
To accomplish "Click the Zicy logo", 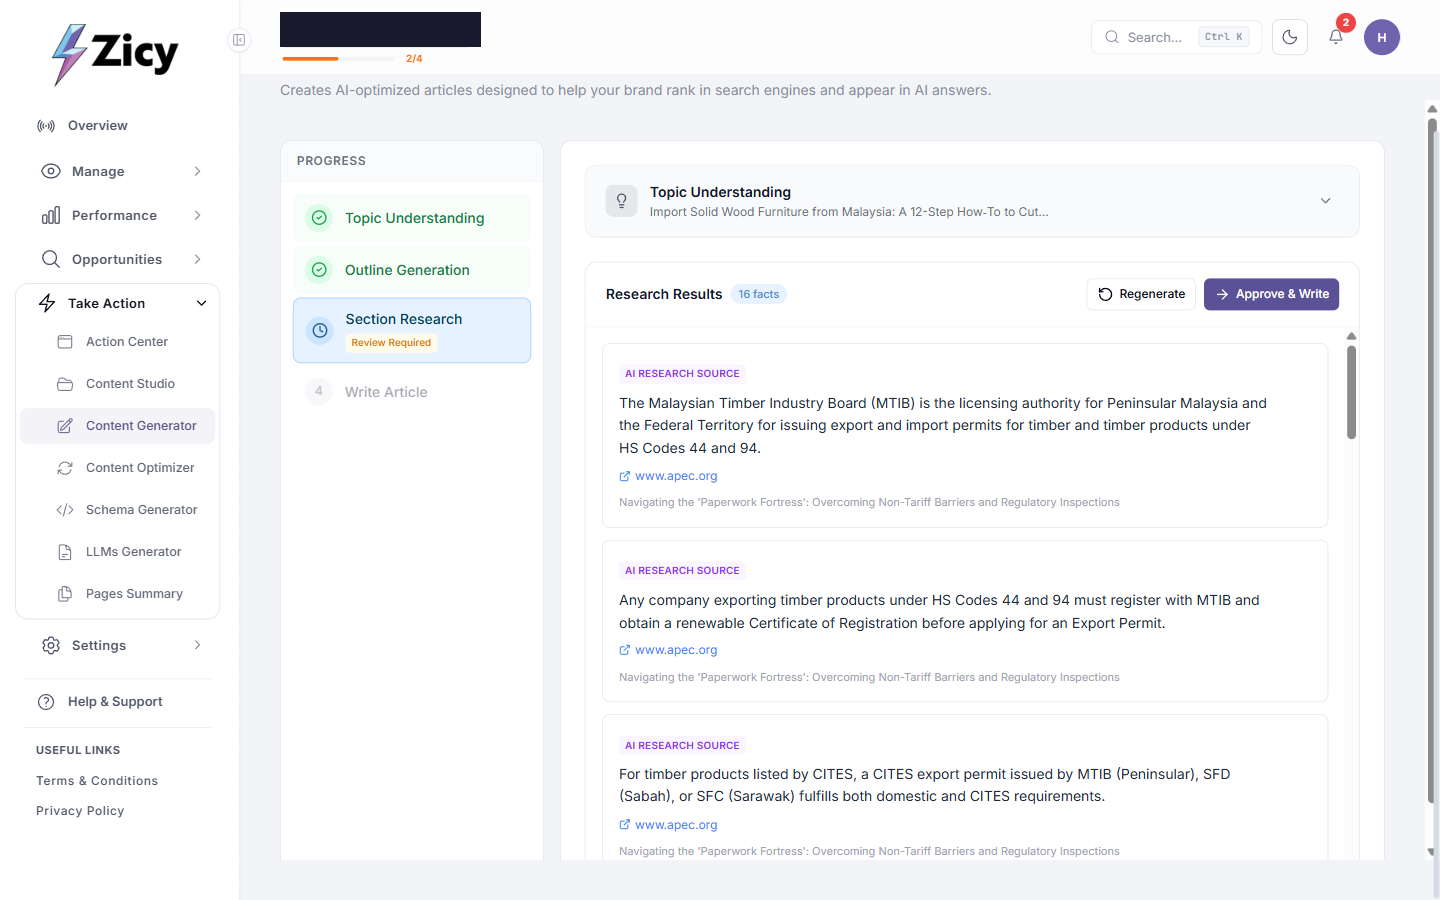I will (115, 54).
